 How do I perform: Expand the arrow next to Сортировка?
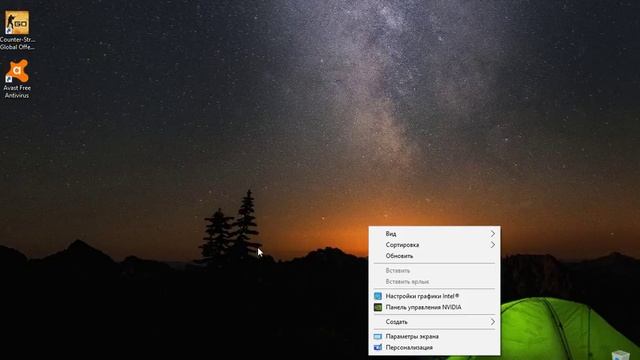coord(493,245)
